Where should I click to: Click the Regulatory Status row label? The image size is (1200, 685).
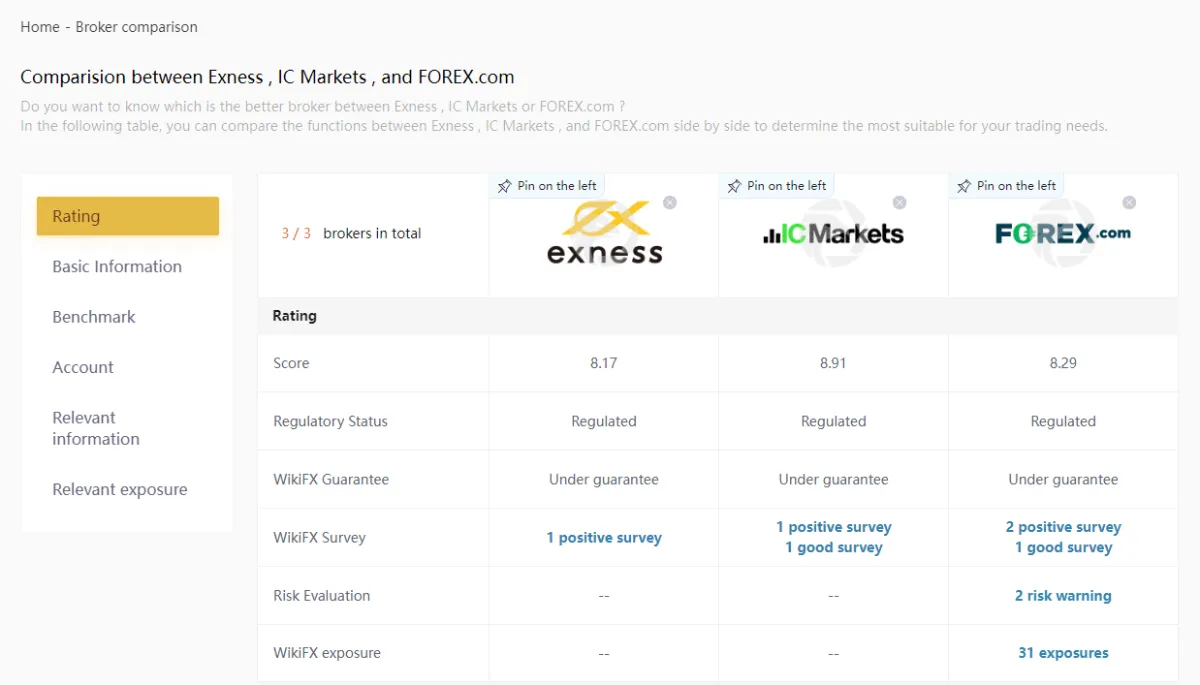tap(330, 421)
